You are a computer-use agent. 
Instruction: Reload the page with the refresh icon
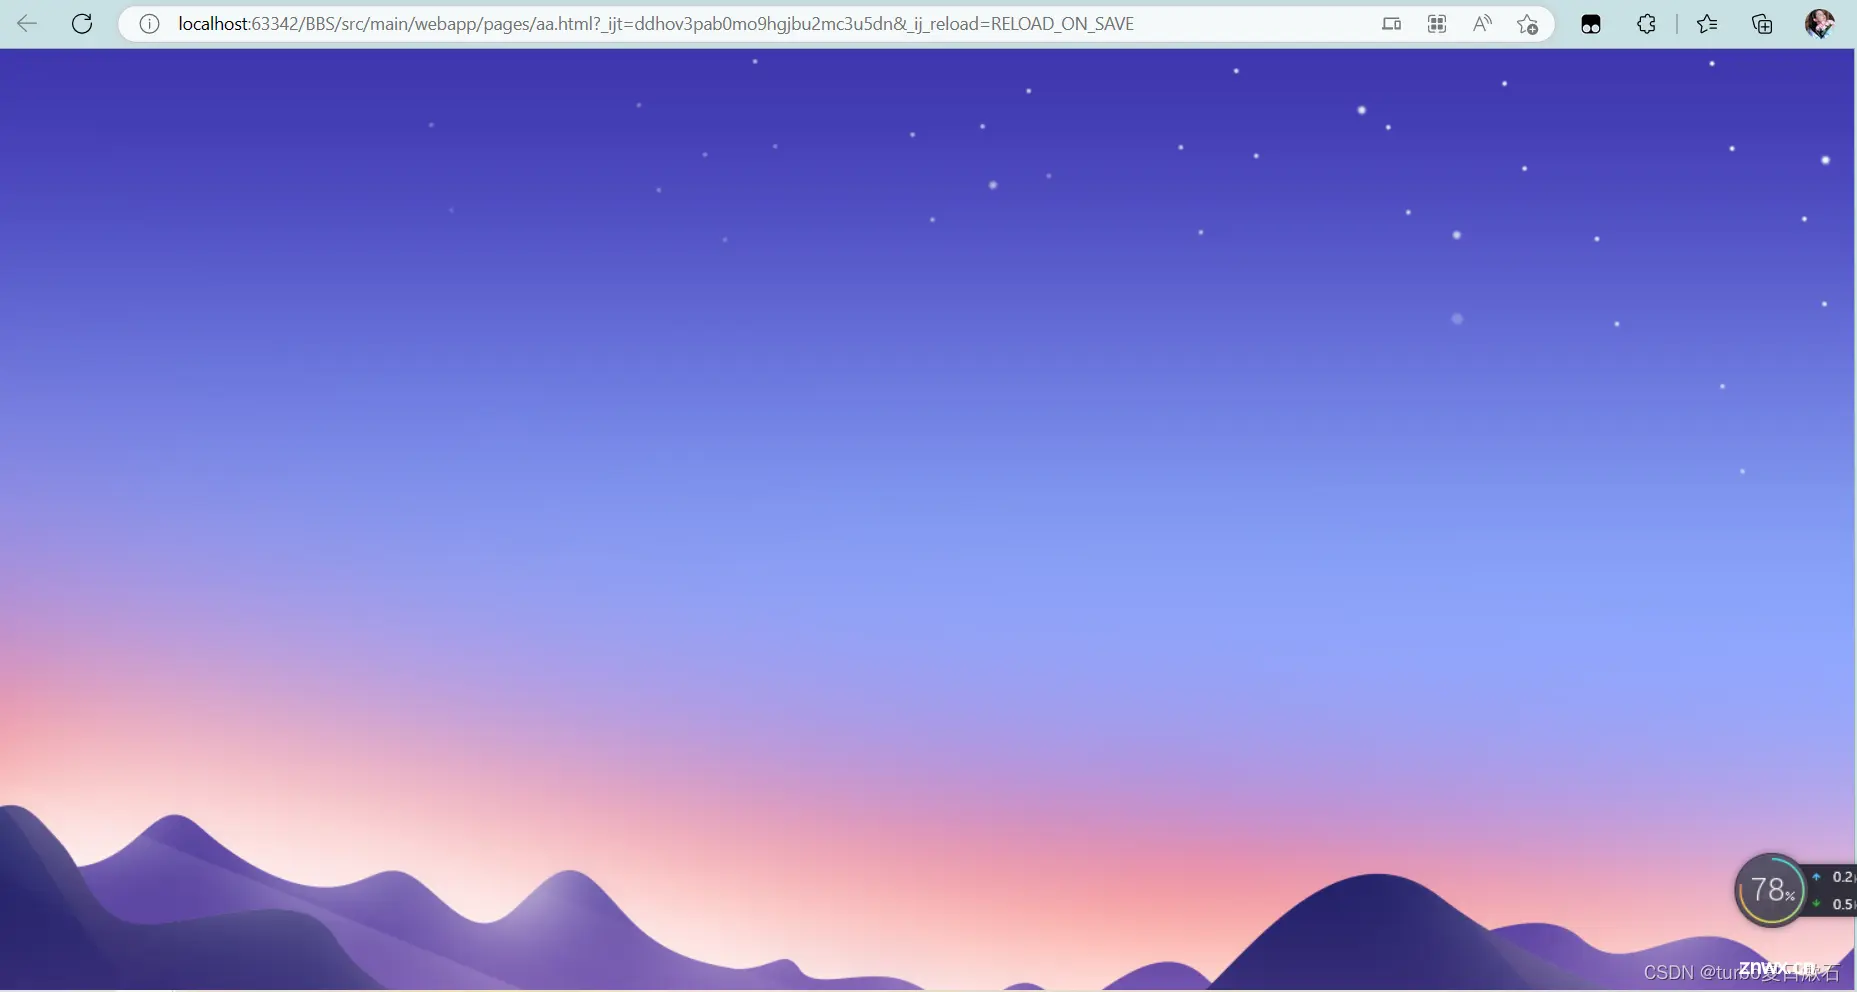coord(82,24)
